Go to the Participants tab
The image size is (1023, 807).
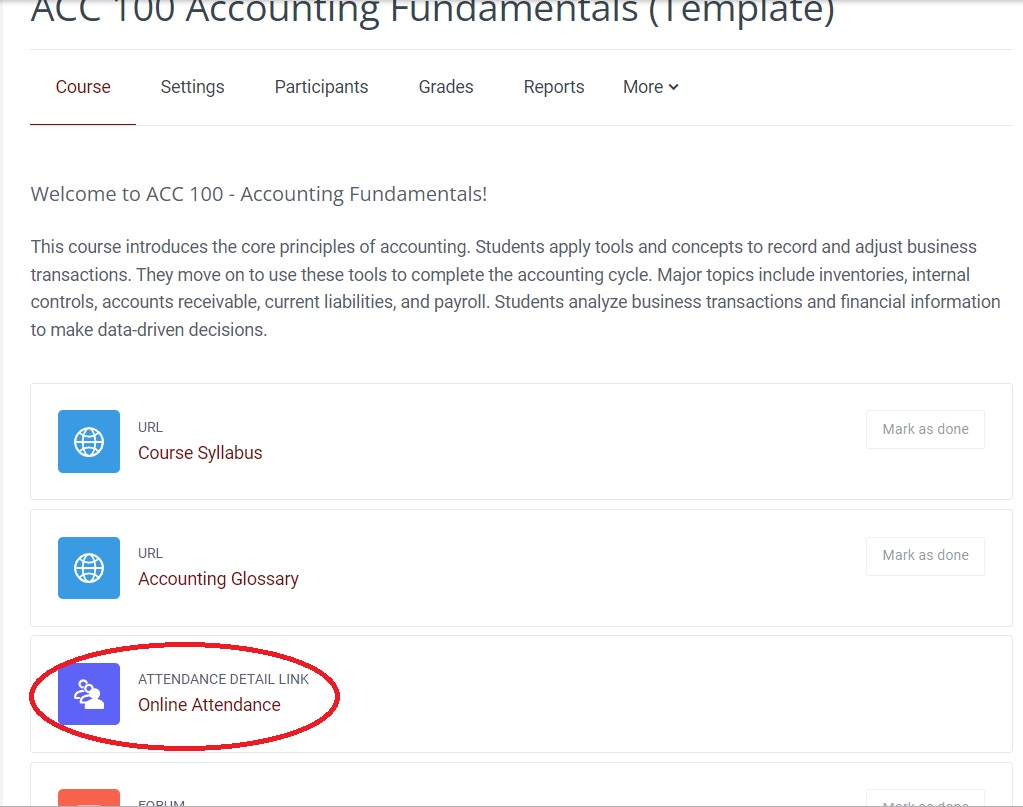tap(321, 87)
